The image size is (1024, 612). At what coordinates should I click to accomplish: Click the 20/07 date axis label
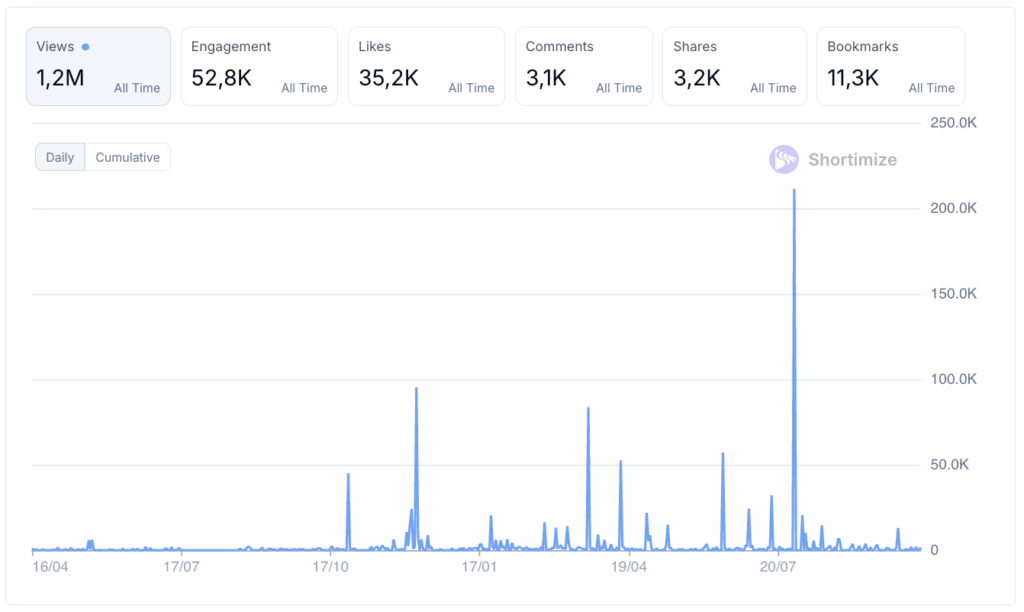[777, 567]
